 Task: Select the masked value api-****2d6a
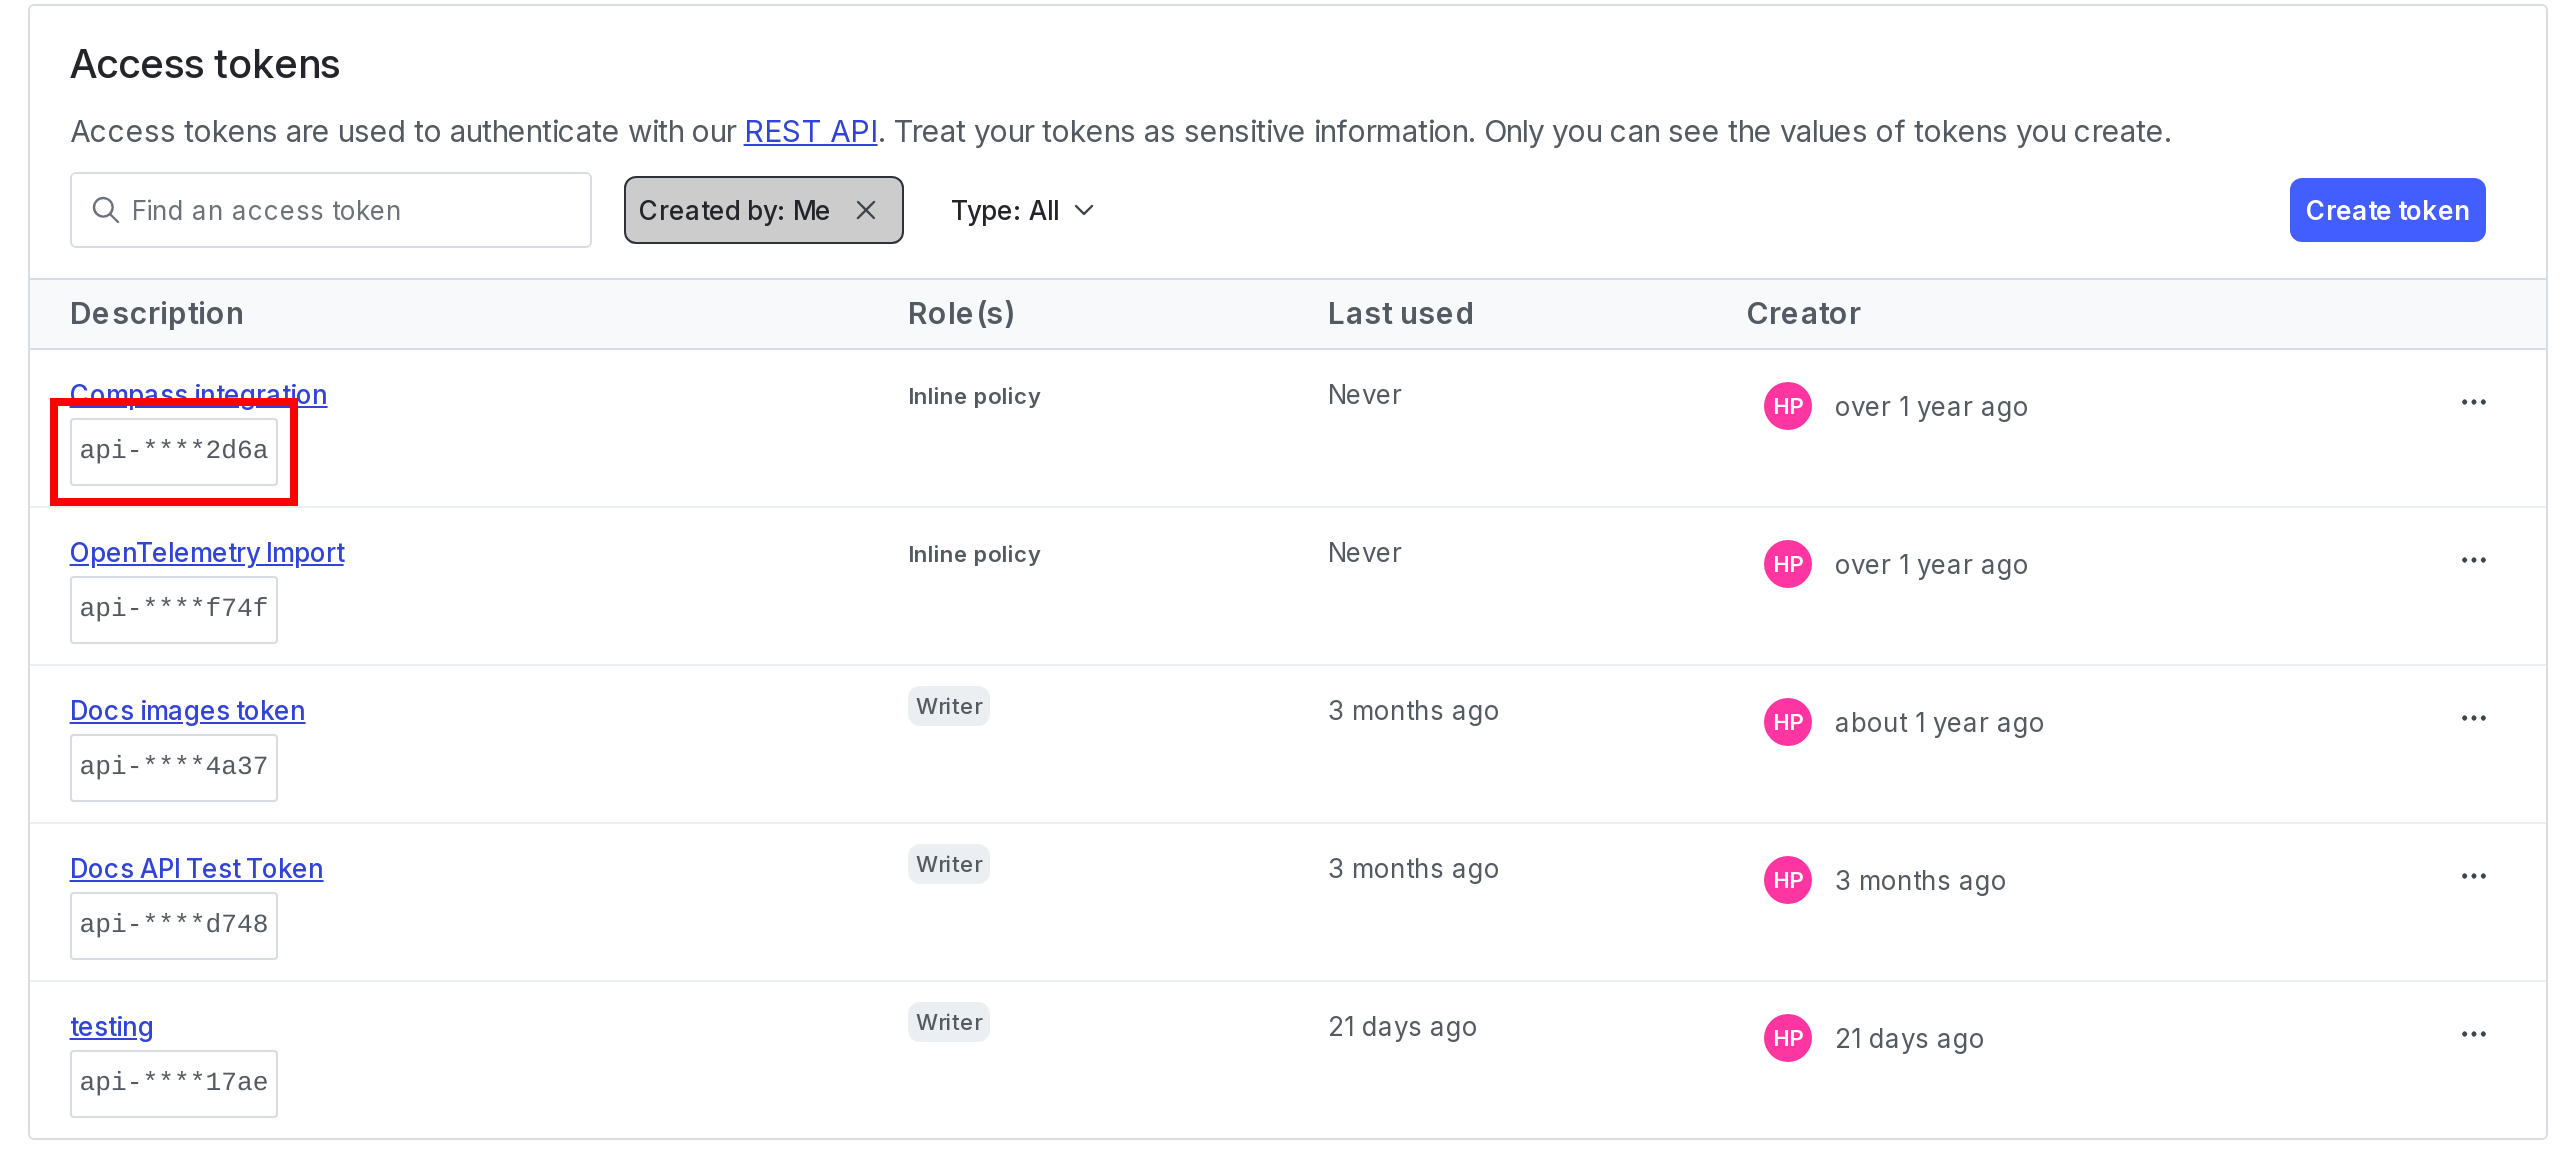tap(173, 451)
